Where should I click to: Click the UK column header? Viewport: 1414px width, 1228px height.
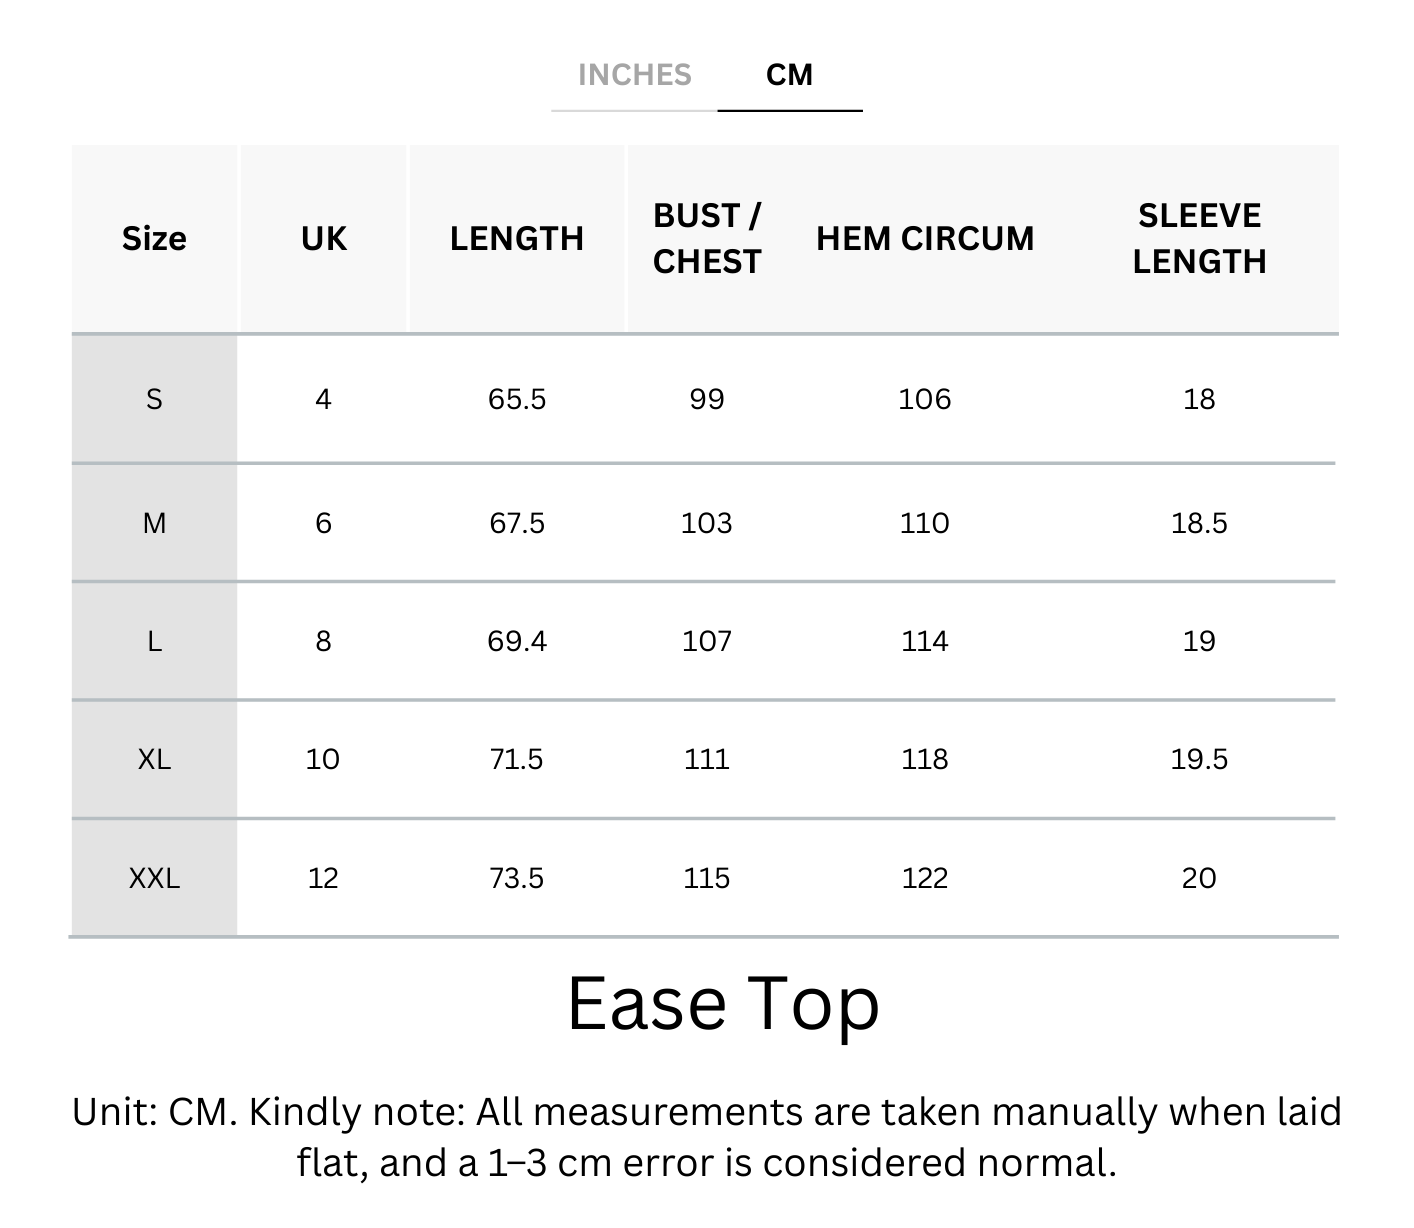click(323, 239)
